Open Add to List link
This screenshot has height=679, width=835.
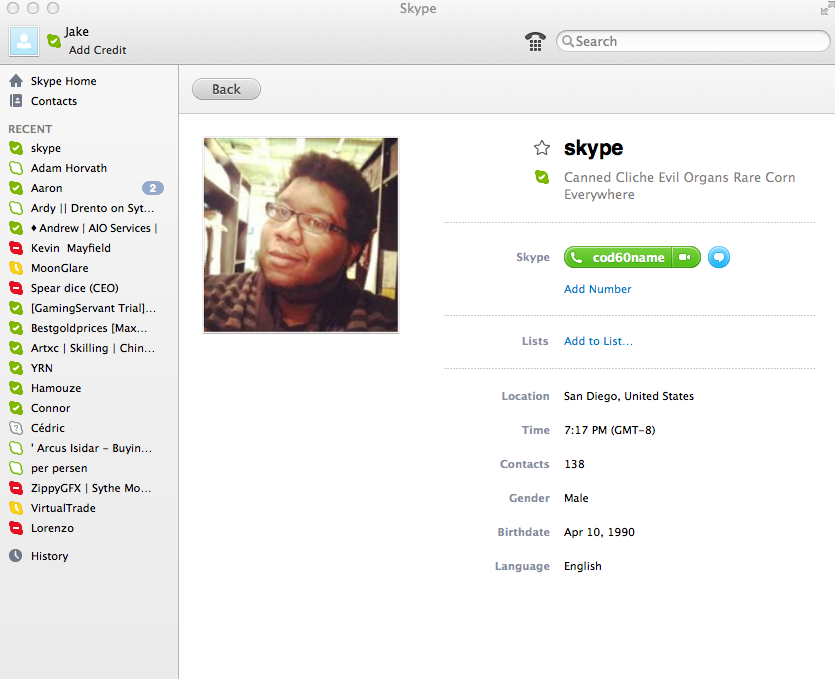click(598, 341)
